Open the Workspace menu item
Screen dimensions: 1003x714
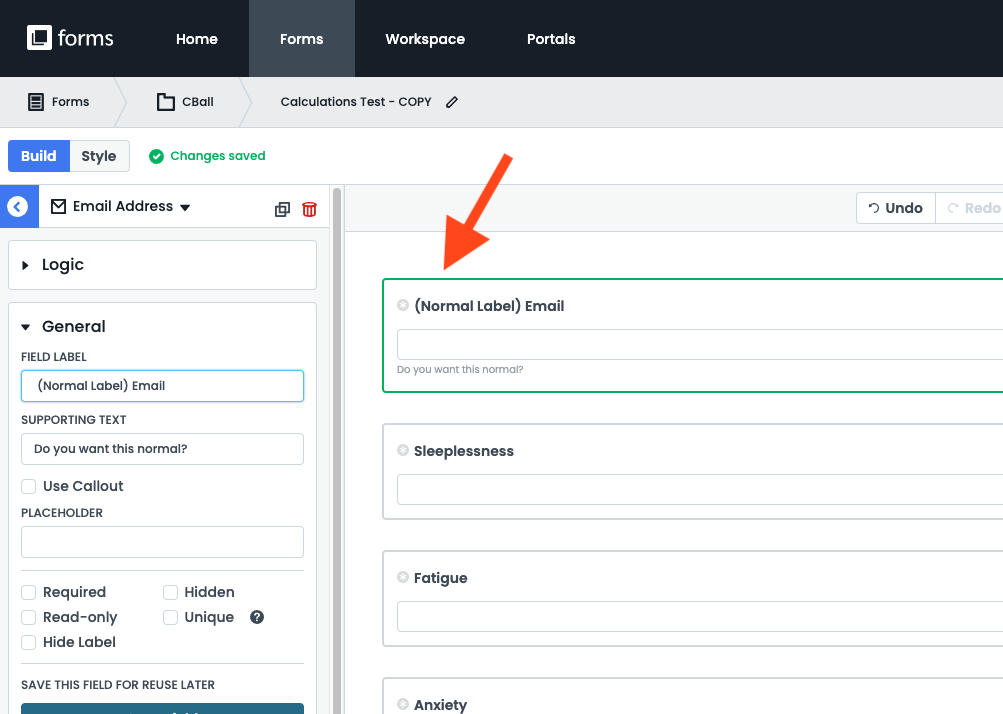(425, 39)
